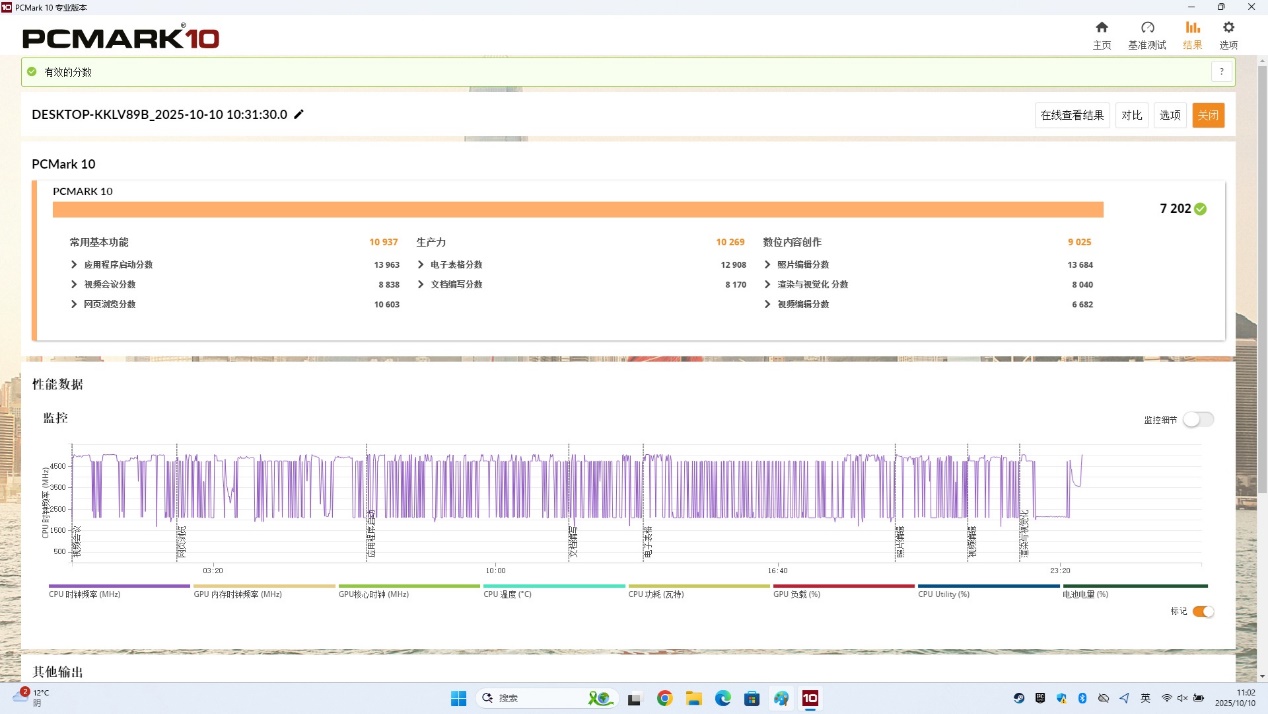Screen dimensions: 1268x714
Task: Expand 应用程序启动分数 score details
Action: tap(75, 265)
